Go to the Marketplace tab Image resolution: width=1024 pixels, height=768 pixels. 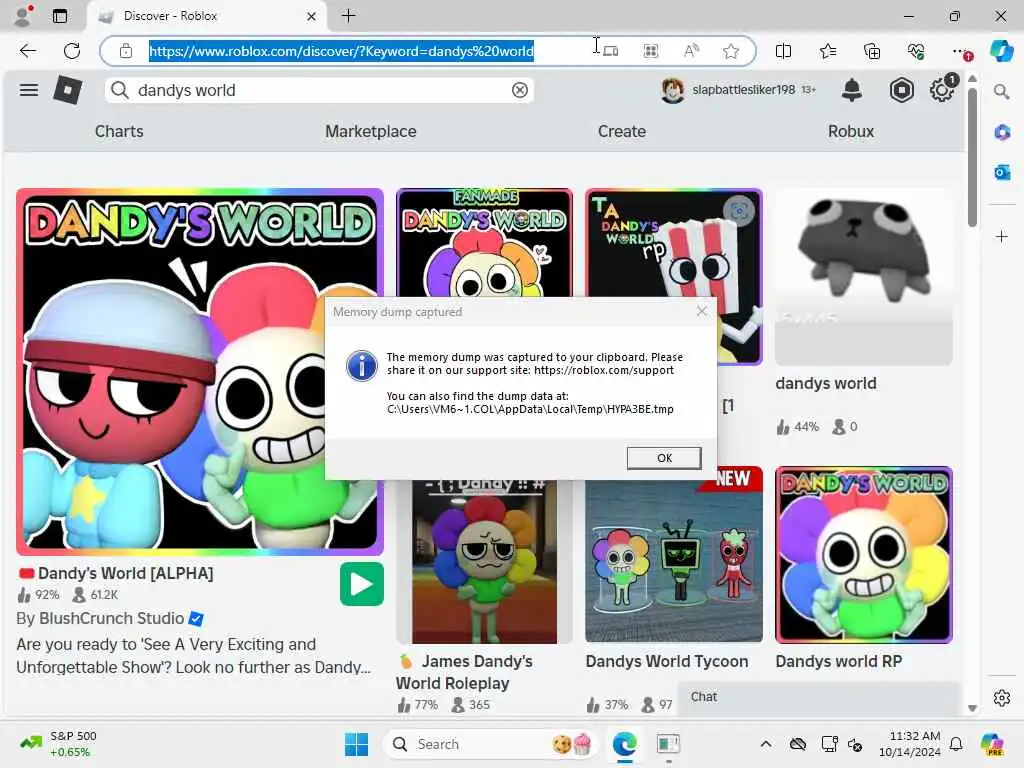(371, 131)
